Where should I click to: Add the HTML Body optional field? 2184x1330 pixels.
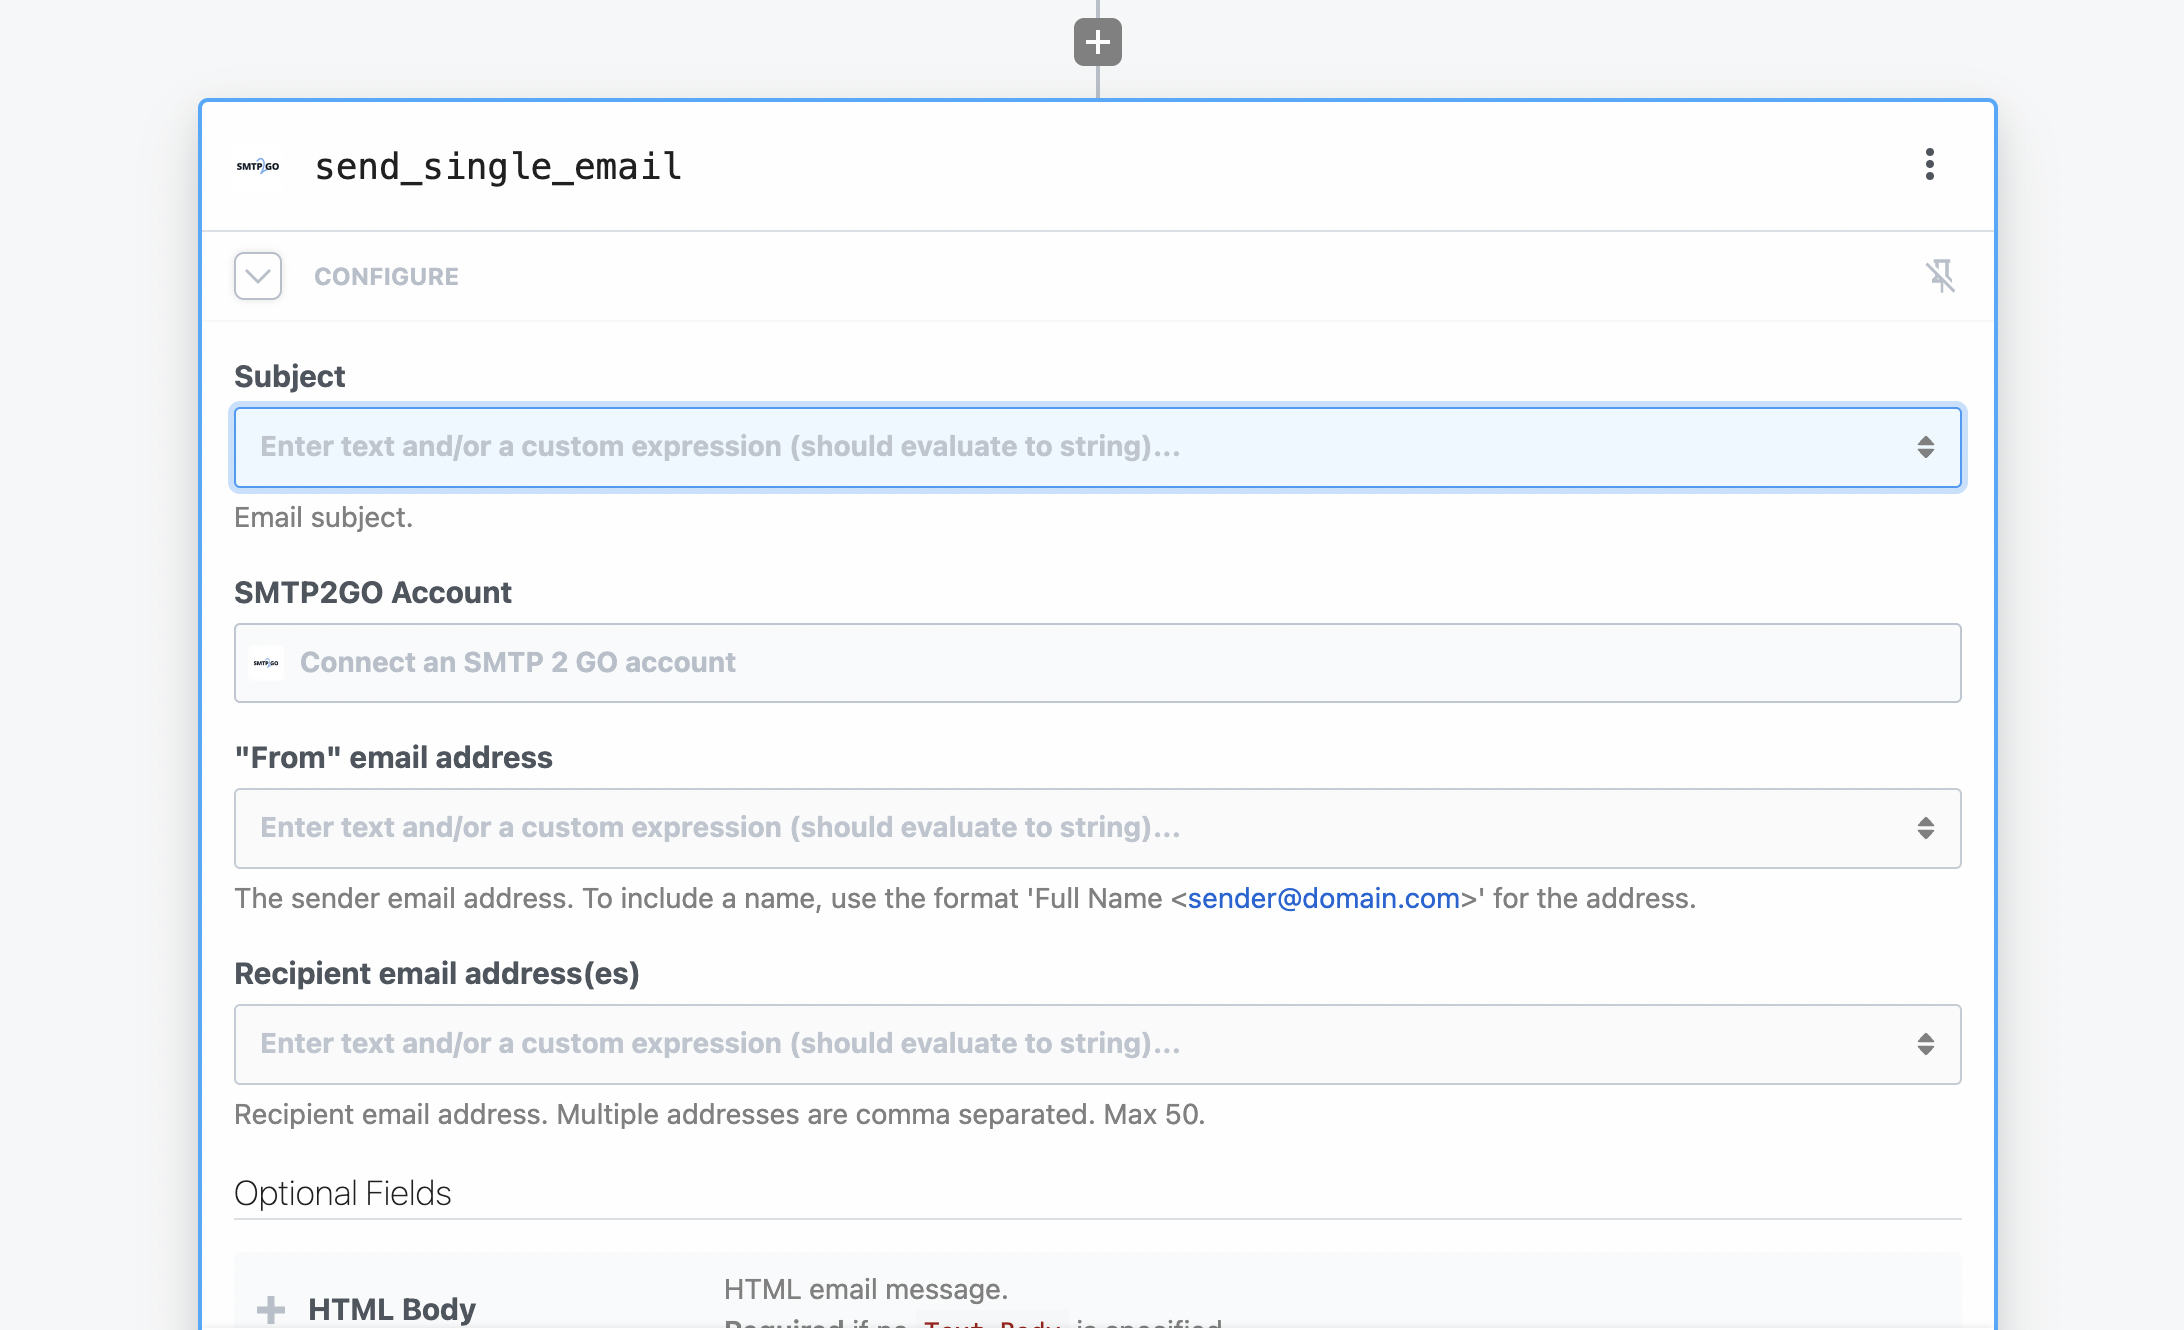pyautogui.click(x=392, y=1309)
